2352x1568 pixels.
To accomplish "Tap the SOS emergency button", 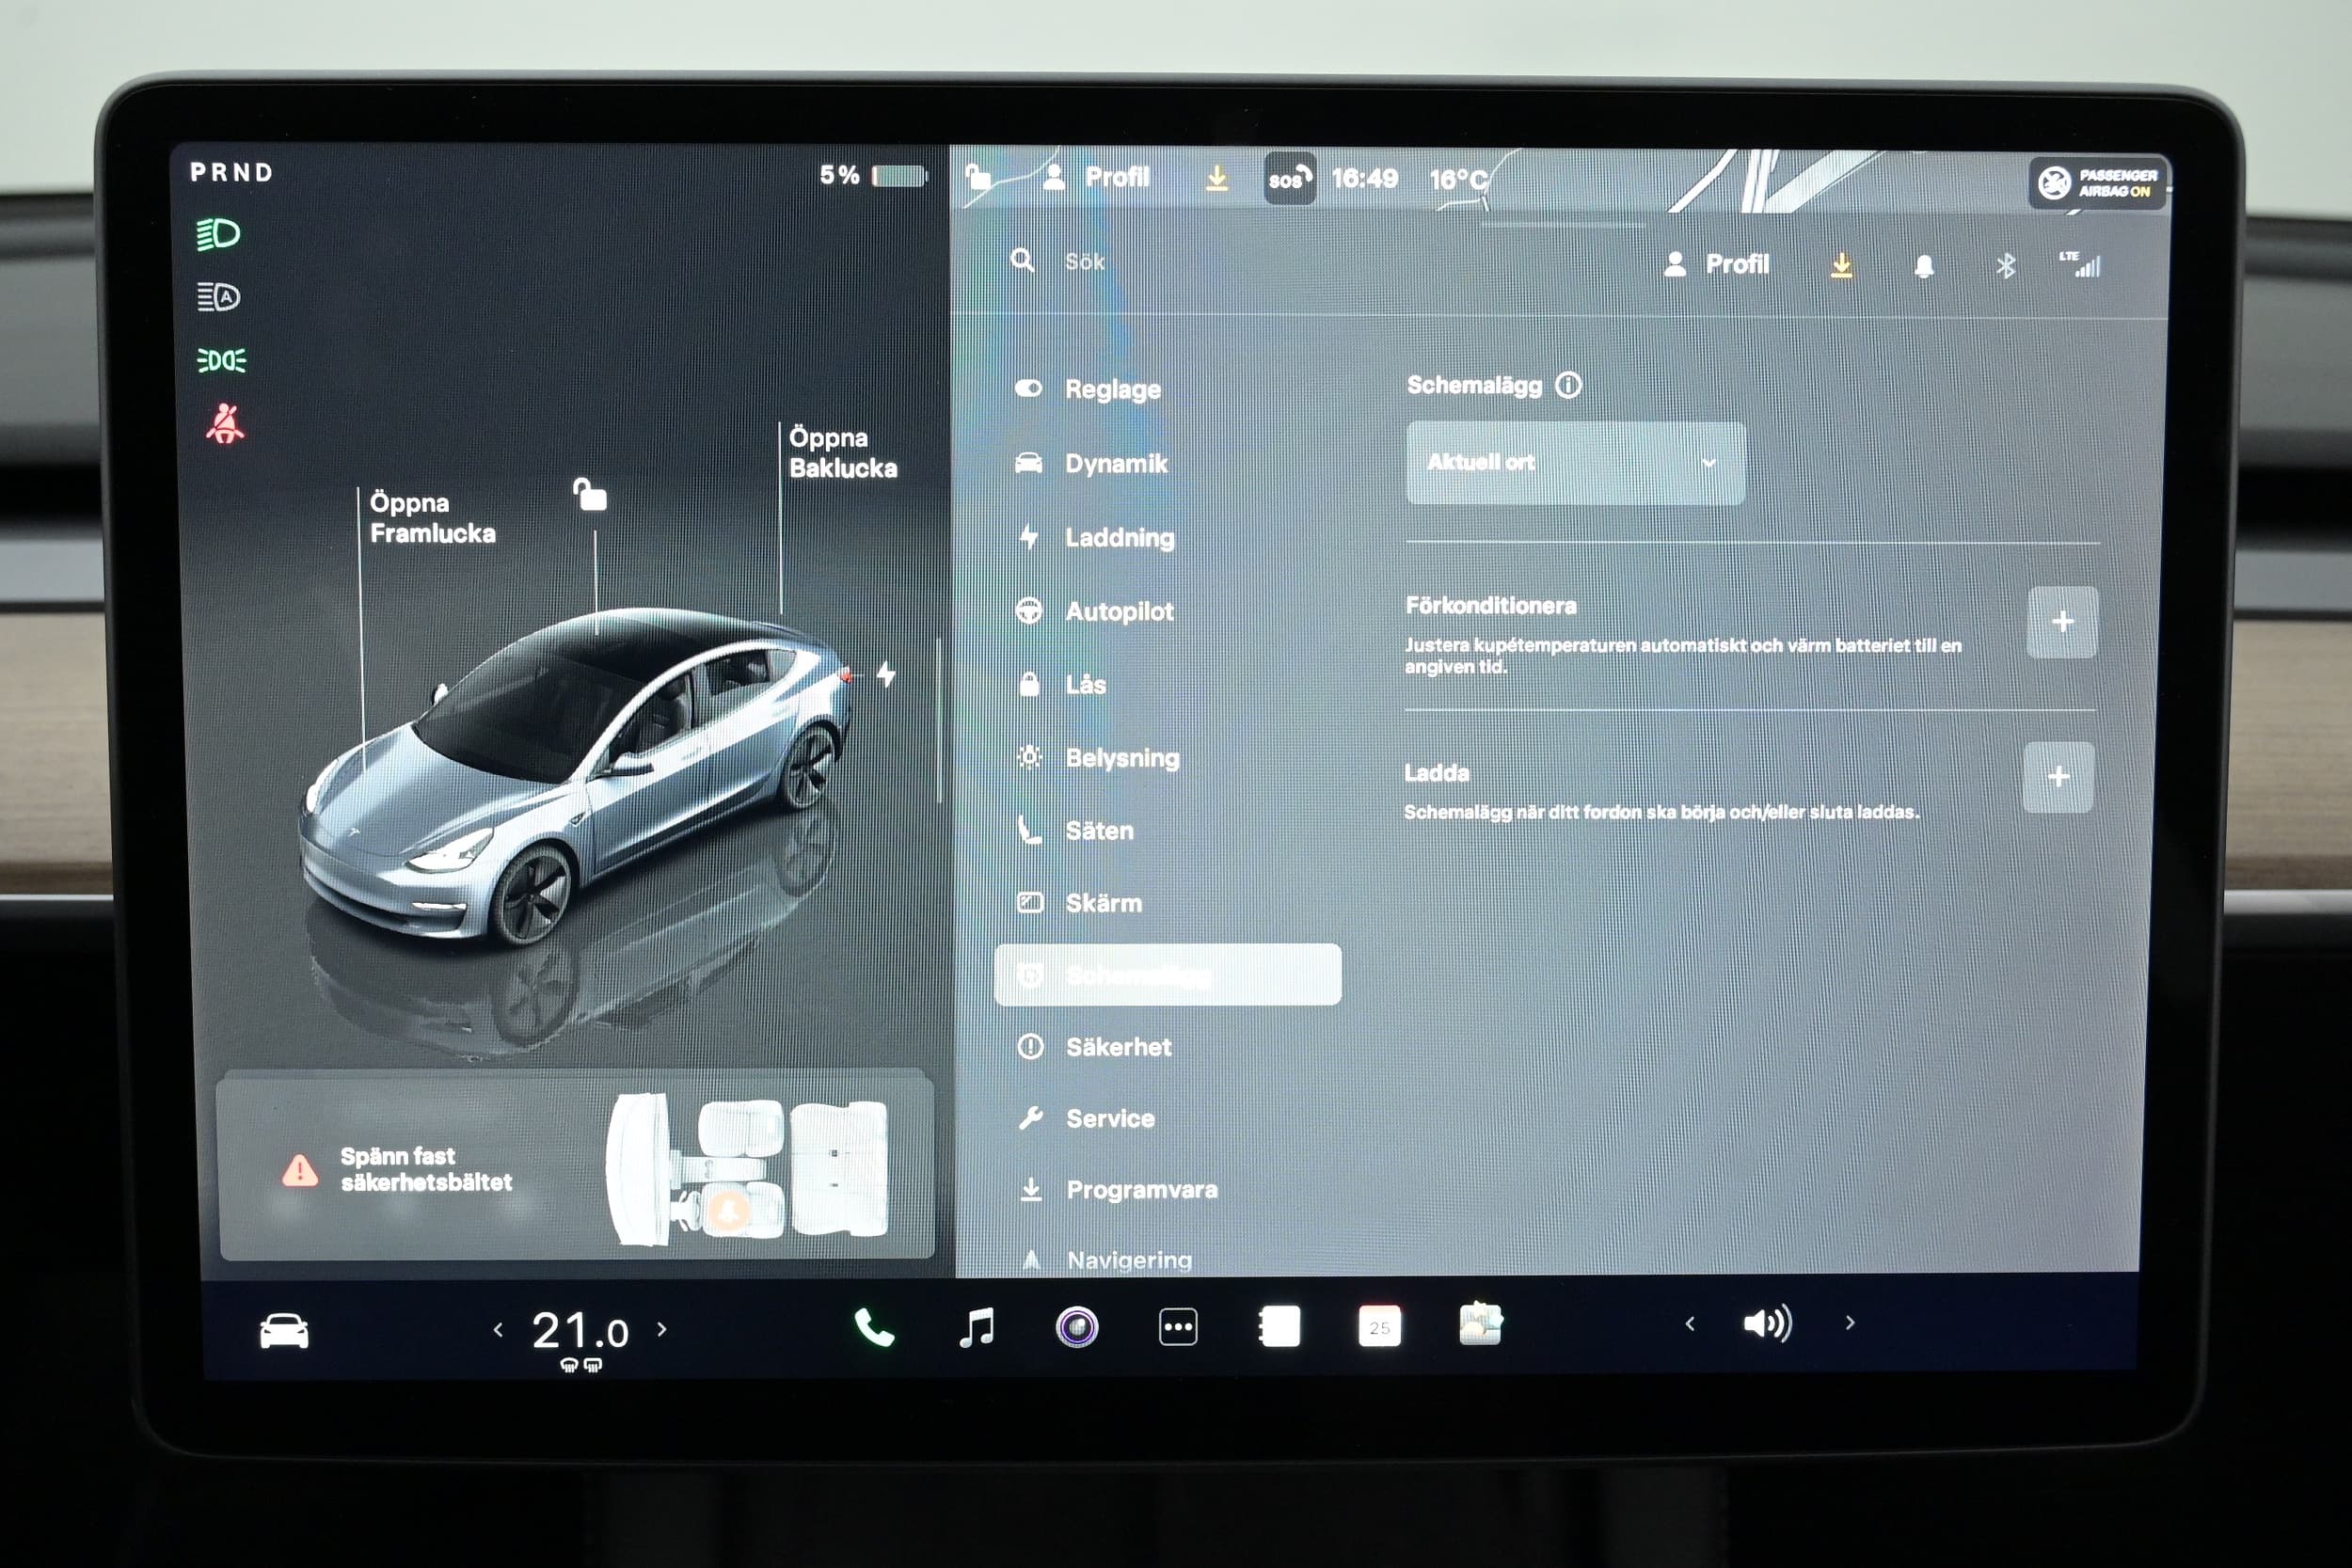I will click(x=1289, y=179).
